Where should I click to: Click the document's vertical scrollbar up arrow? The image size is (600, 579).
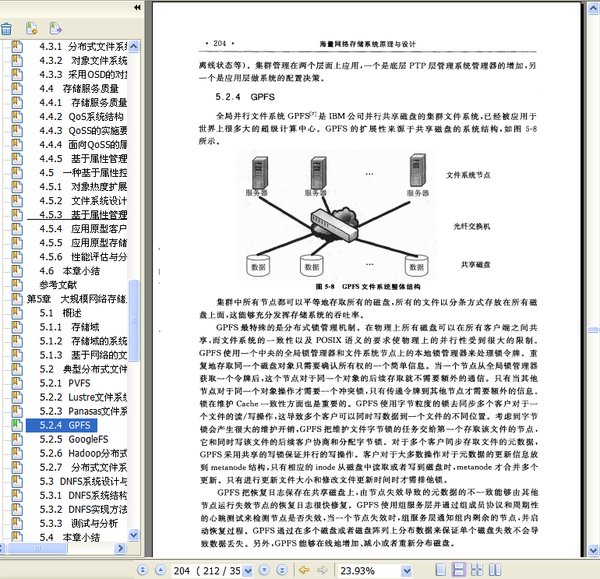click(592, 8)
